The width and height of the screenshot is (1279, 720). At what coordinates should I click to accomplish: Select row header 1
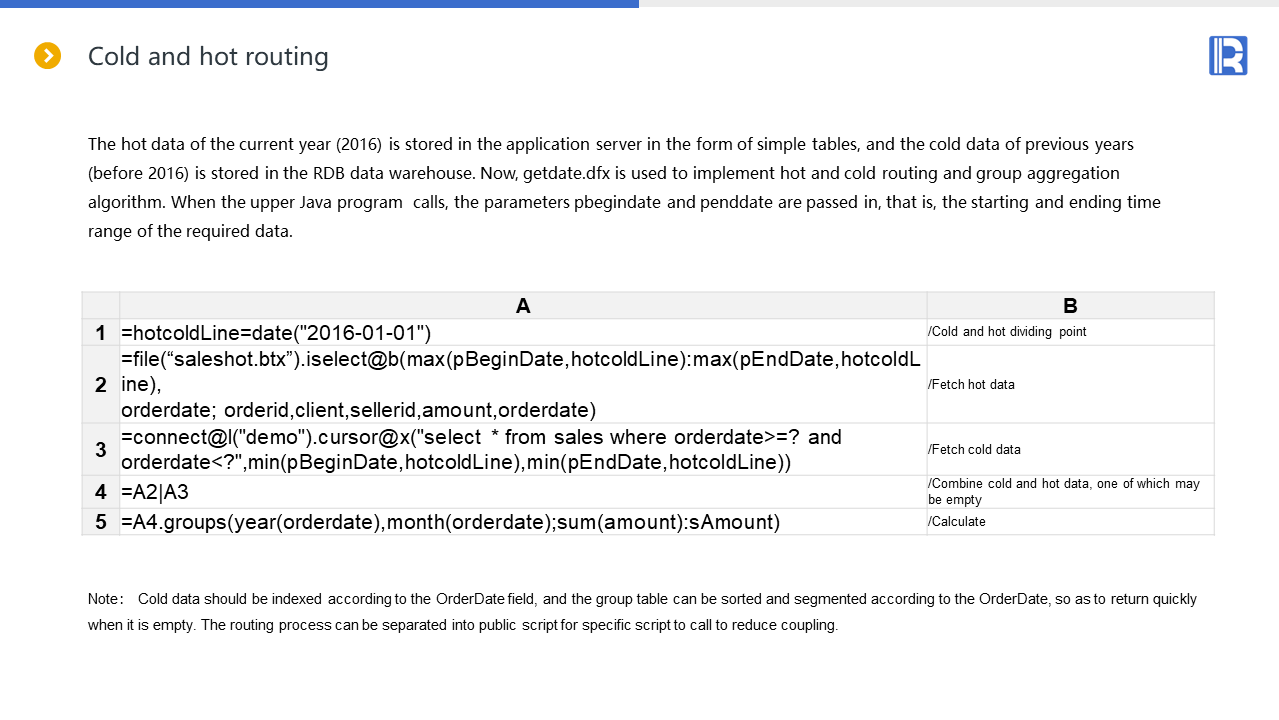click(x=101, y=333)
